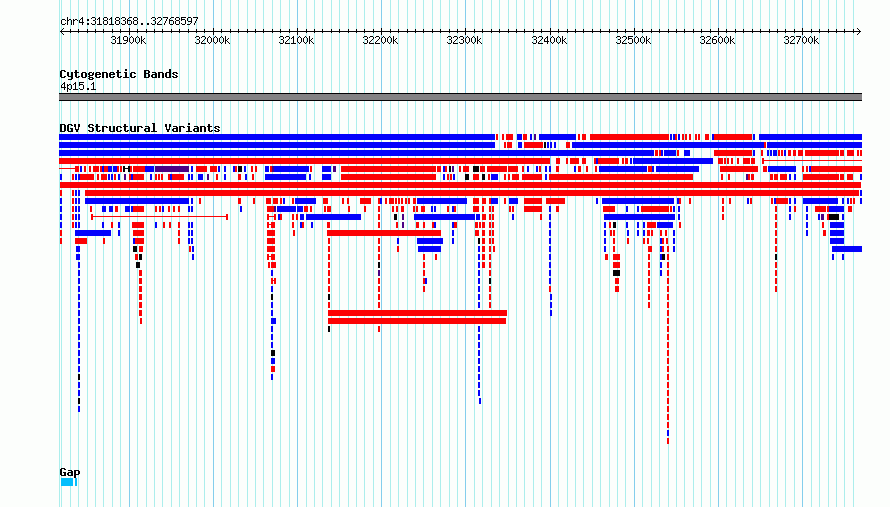The height and width of the screenshot is (507, 890).
Task: Open the DGV Structural Variants track title
Action: (x=140, y=128)
